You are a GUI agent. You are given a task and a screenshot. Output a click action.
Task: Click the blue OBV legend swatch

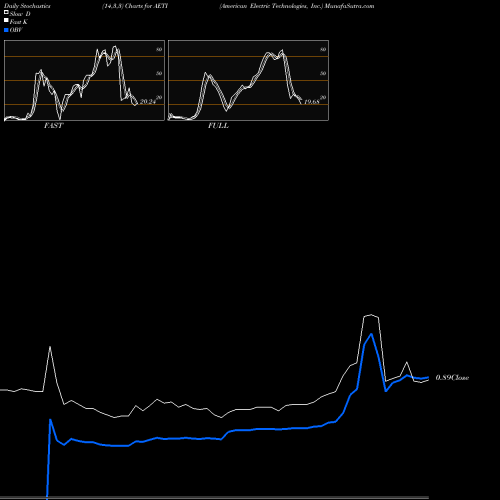pos(6,30)
